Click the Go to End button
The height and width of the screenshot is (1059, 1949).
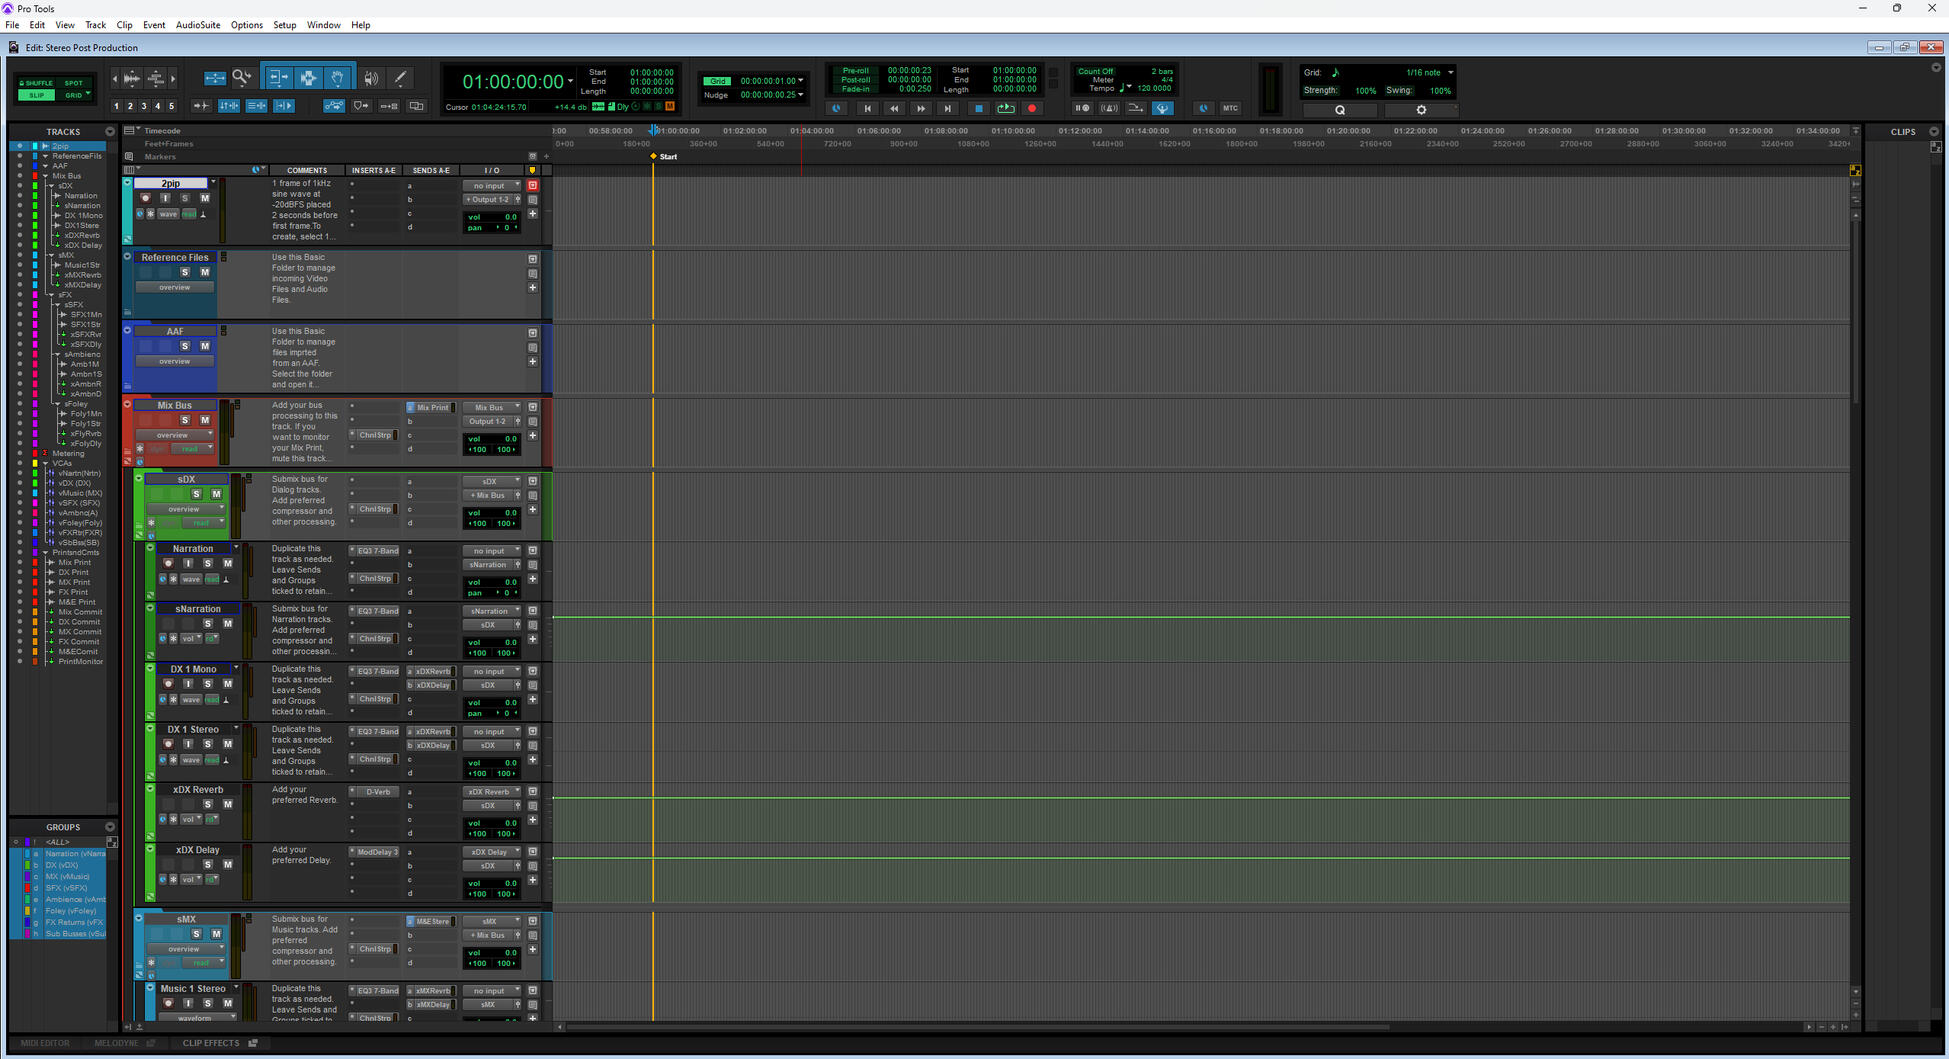click(x=948, y=108)
